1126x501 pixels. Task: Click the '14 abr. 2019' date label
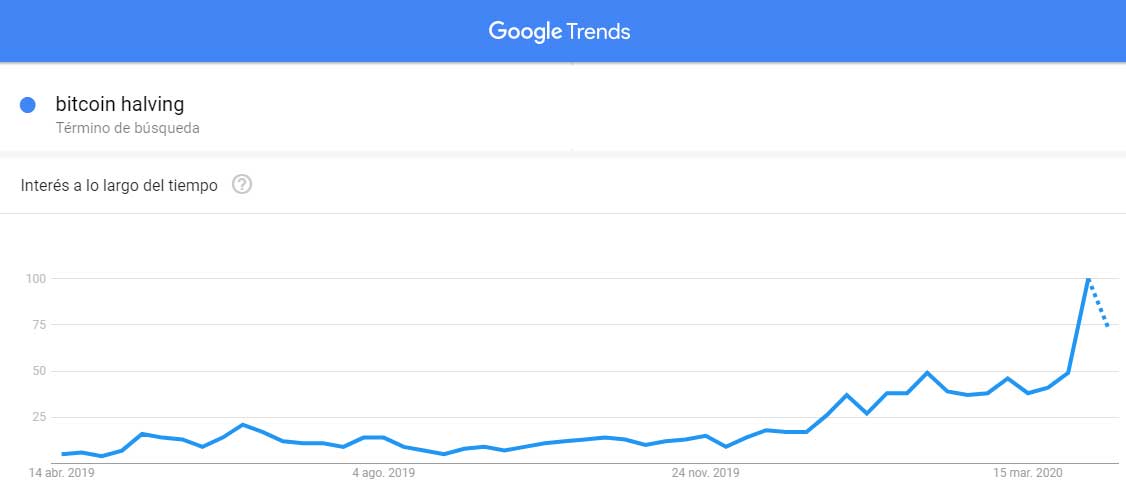(x=61, y=474)
